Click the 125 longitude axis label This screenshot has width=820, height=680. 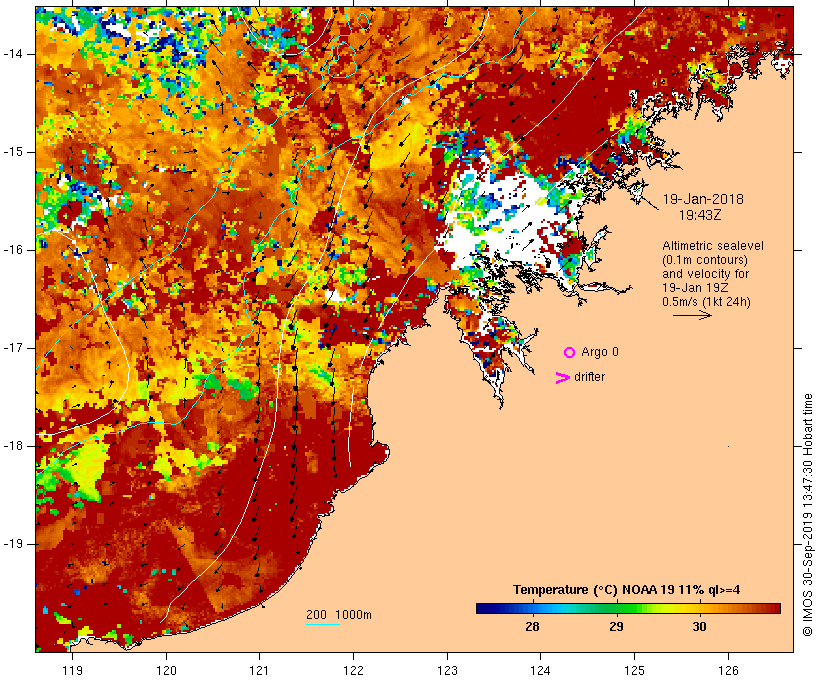(x=634, y=670)
